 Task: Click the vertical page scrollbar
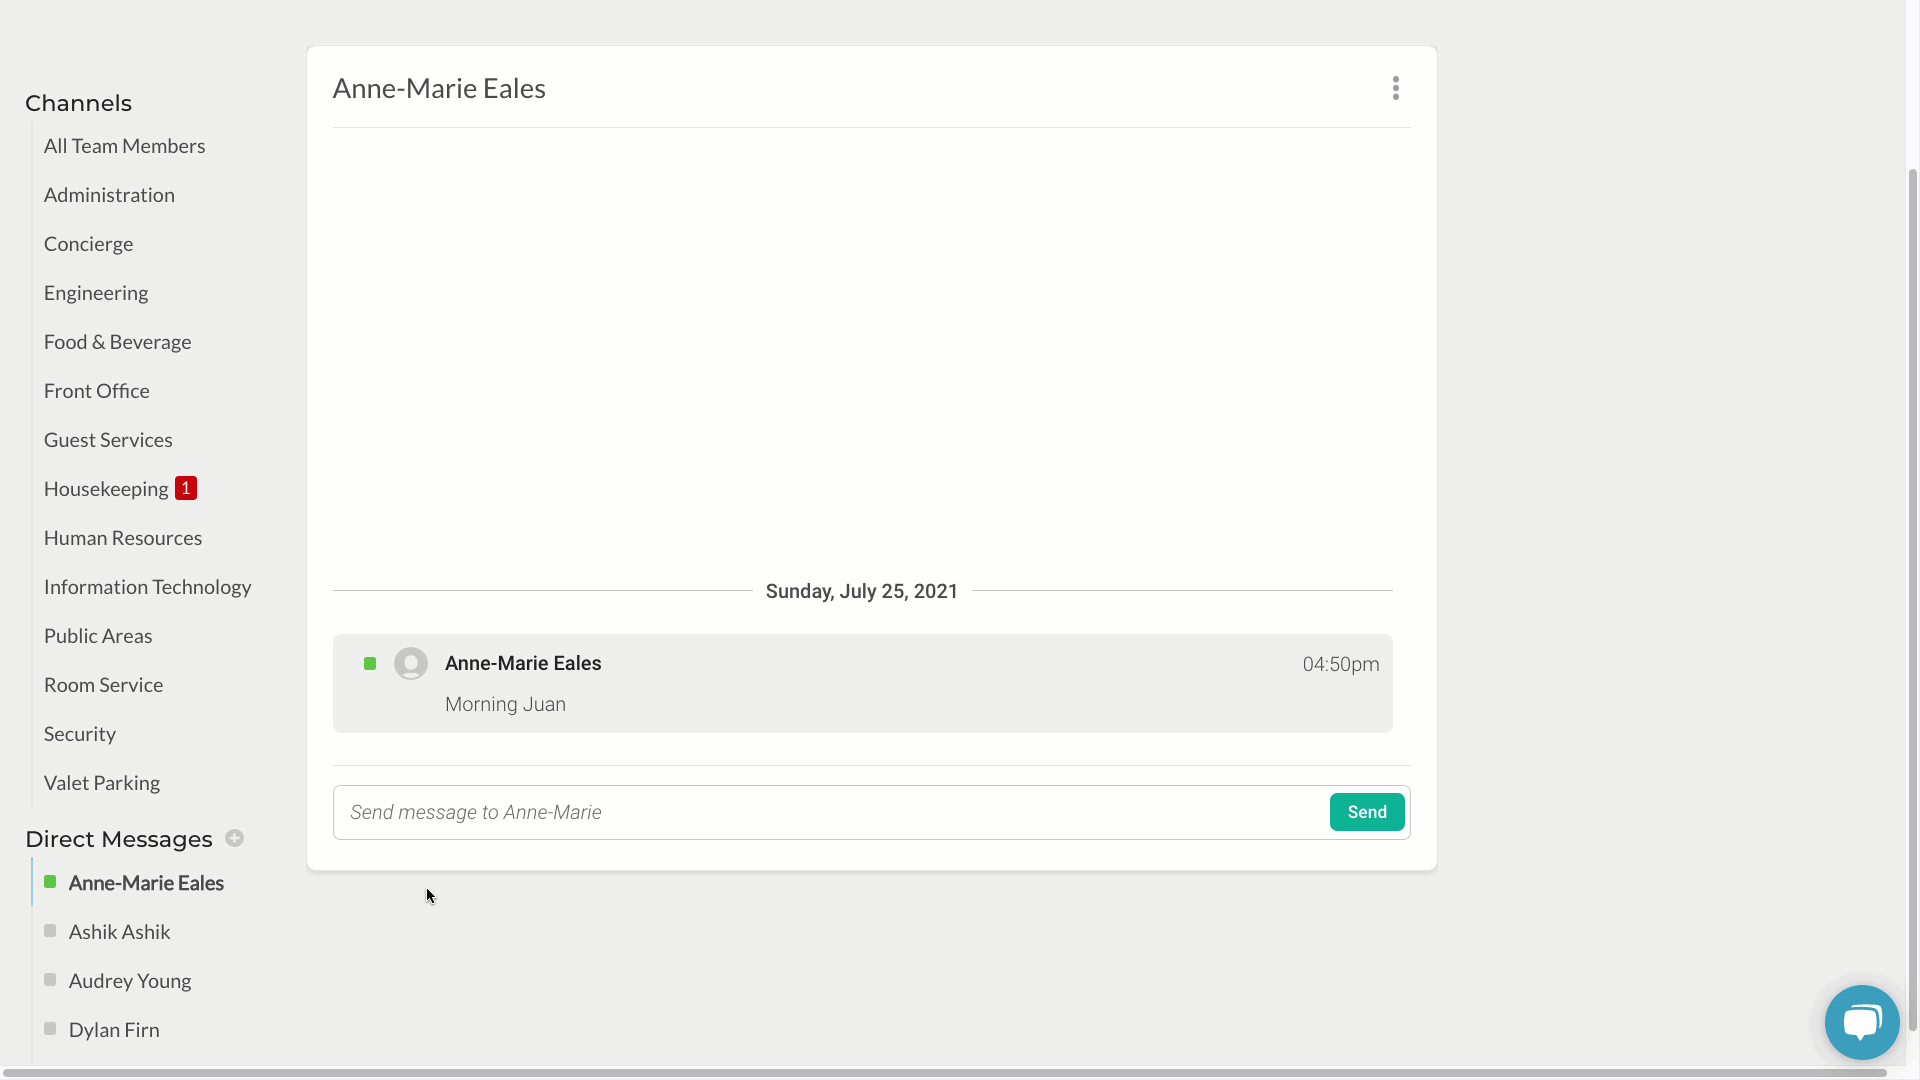tap(1912, 600)
